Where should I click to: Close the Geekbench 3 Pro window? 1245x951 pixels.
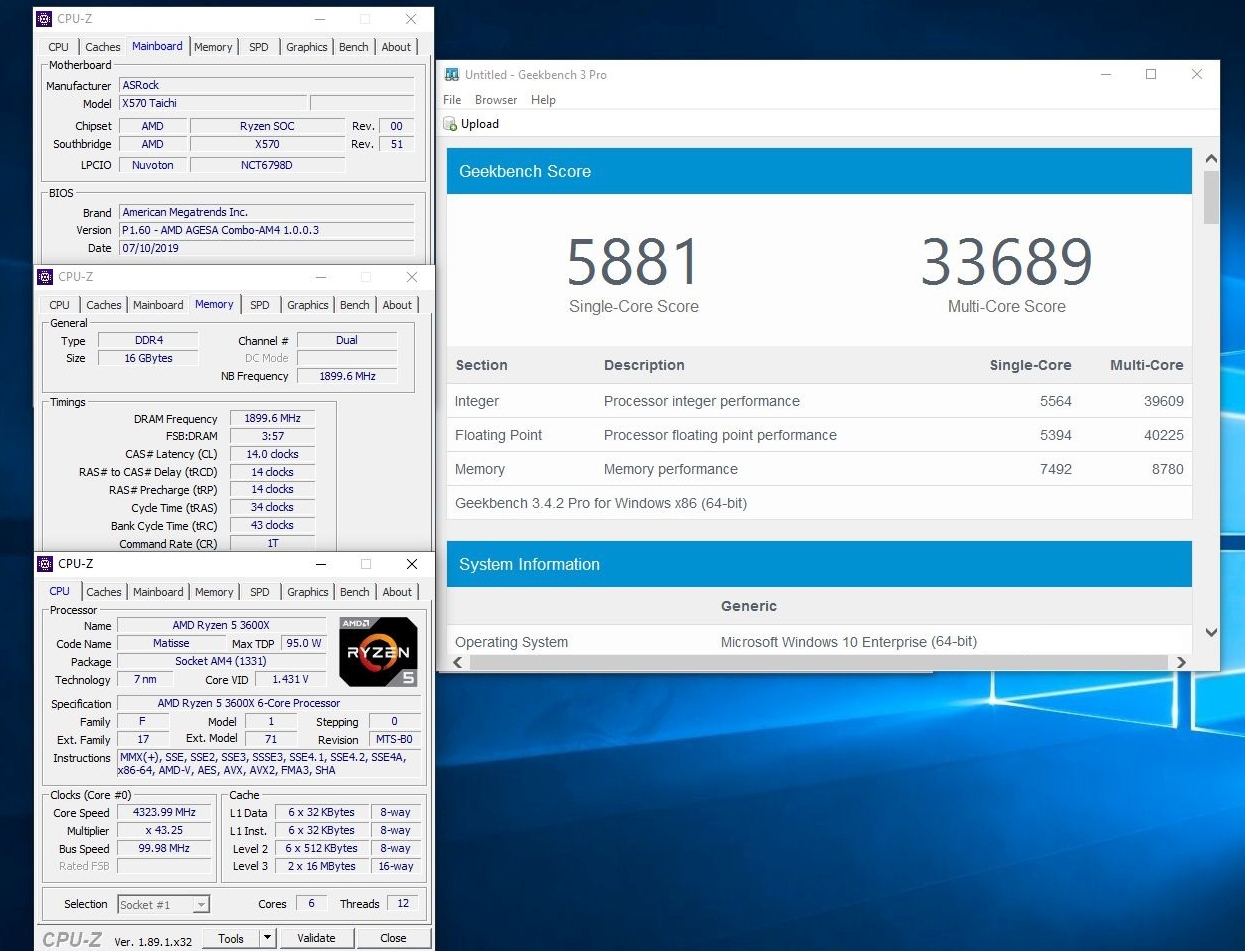[x=1197, y=74]
